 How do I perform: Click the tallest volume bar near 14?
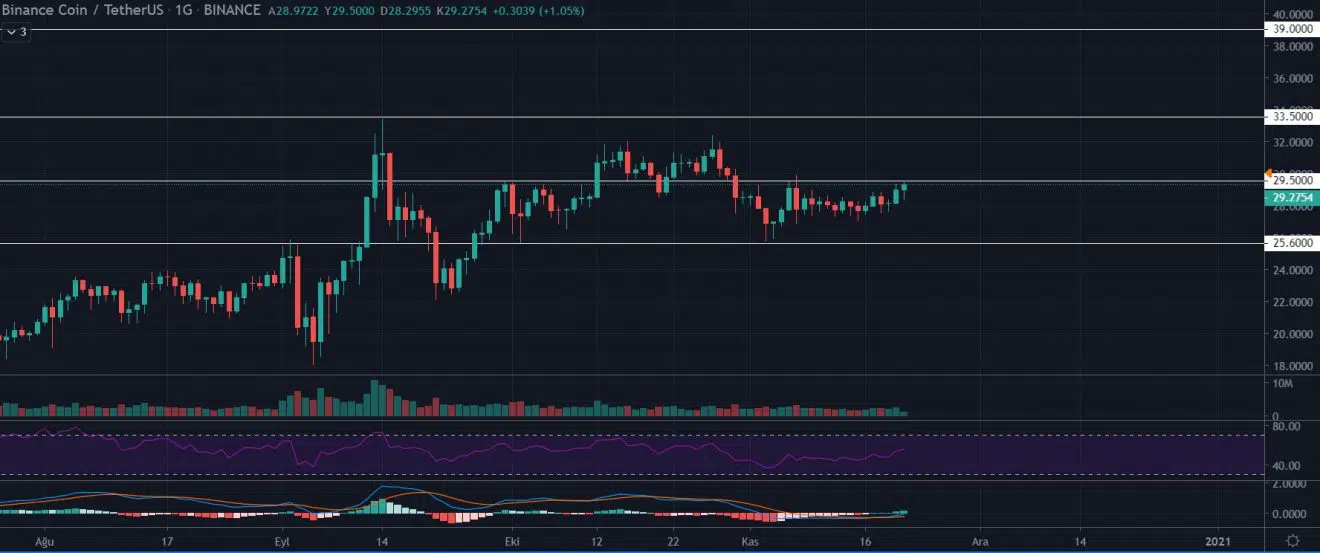[x=375, y=398]
